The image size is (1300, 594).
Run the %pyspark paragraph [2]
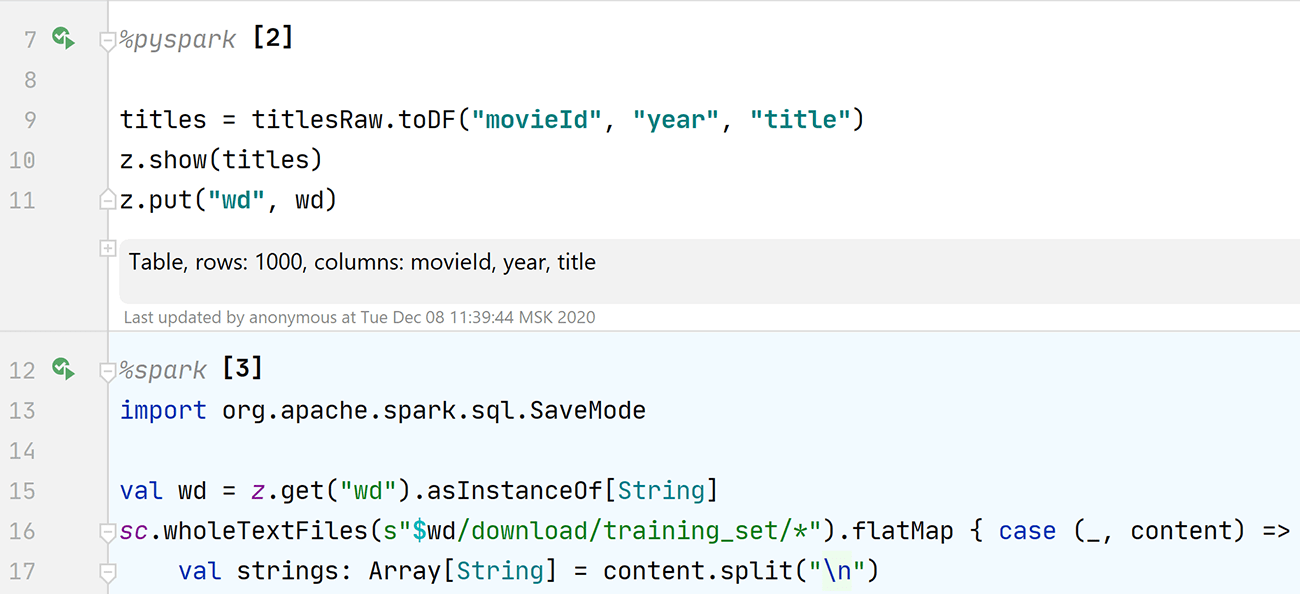(x=64, y=39)
